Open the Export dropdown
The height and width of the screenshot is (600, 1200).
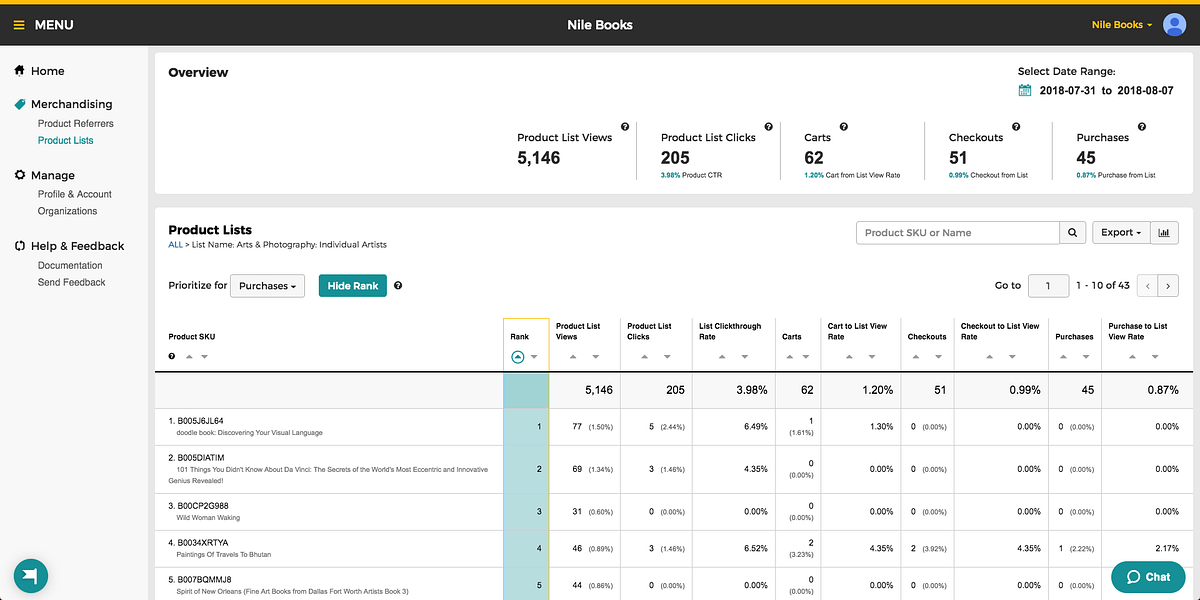pyautogui.click(x=1121, y=233)
